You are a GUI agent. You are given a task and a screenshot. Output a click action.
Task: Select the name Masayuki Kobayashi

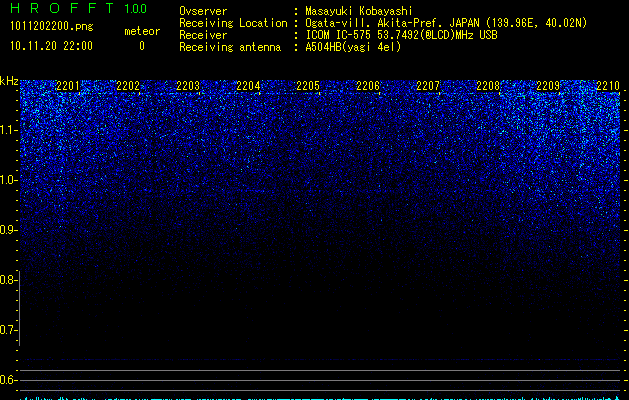click(x=359, y=11)
